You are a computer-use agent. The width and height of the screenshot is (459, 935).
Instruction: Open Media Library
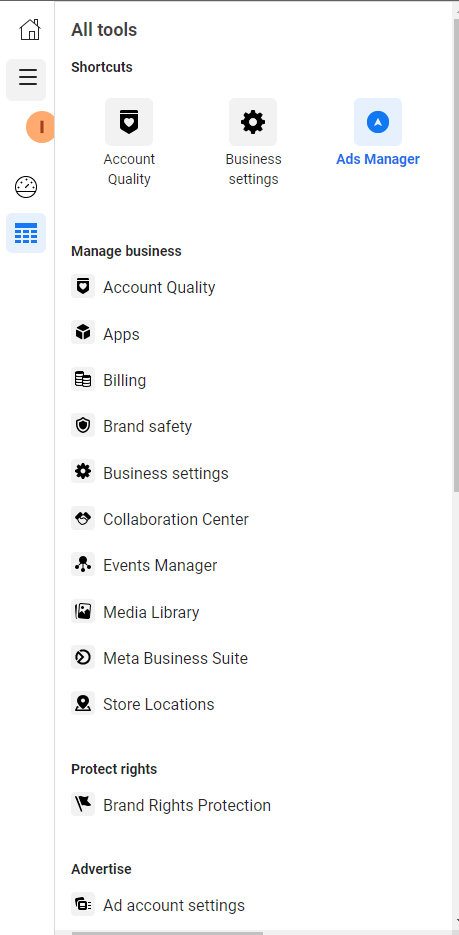(135, 612)
